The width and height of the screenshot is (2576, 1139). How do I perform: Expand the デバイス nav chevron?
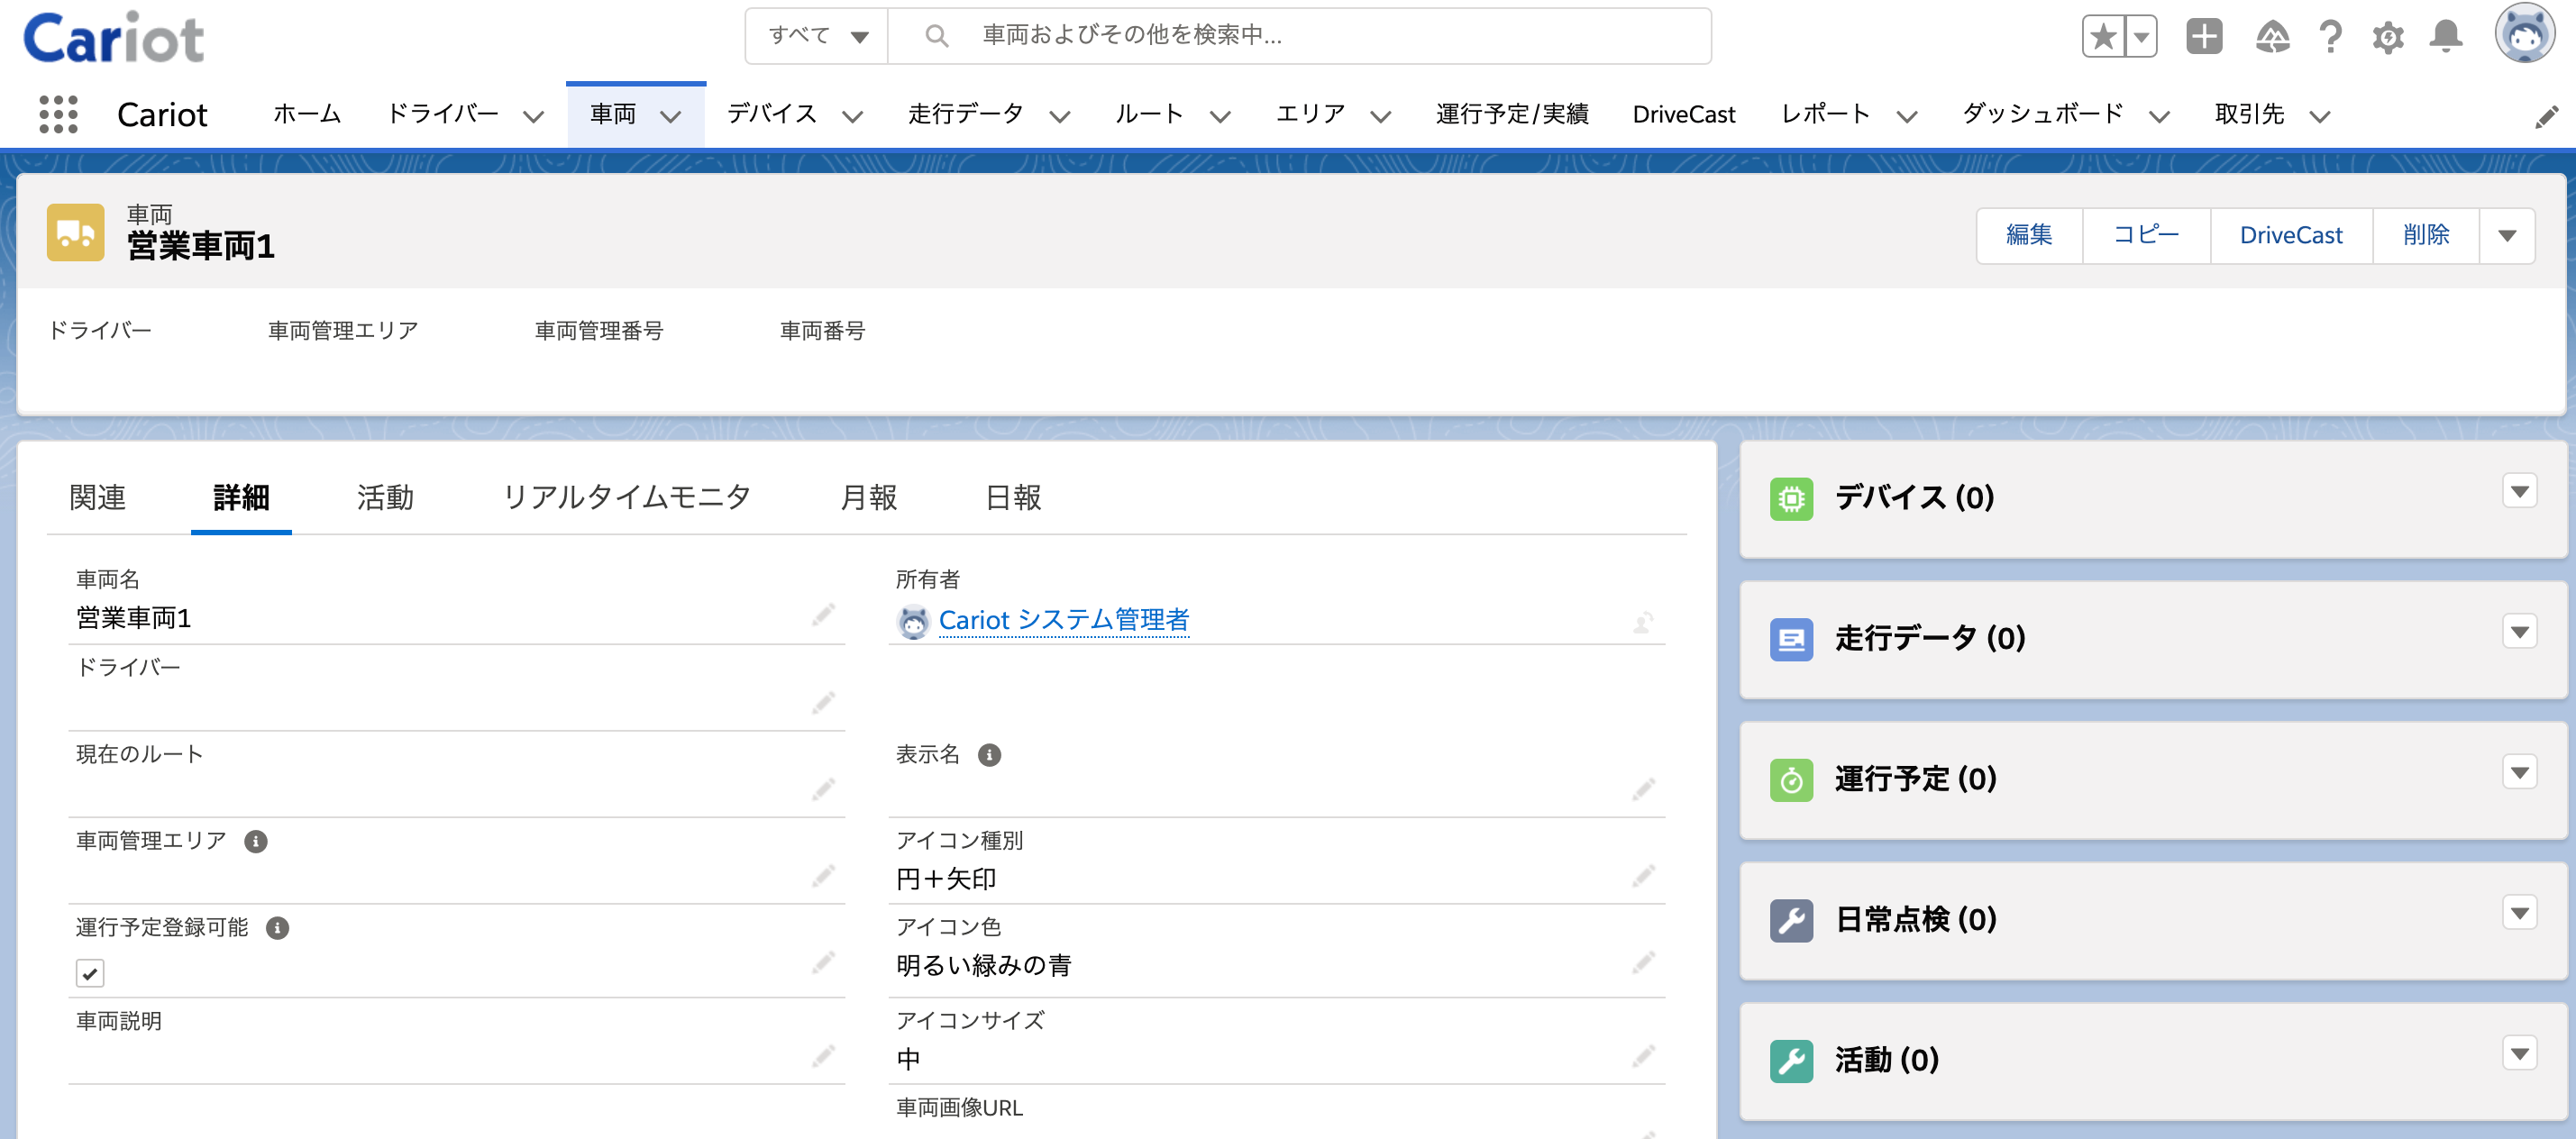point(852,117)
